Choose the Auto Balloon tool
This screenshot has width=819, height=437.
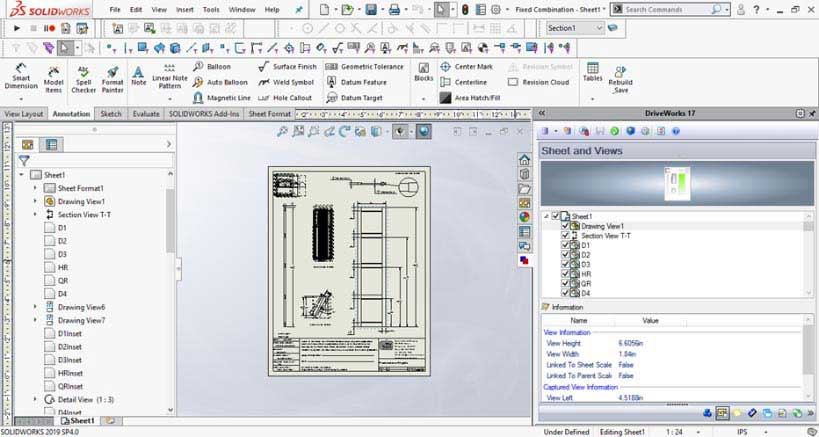[220, 82]
